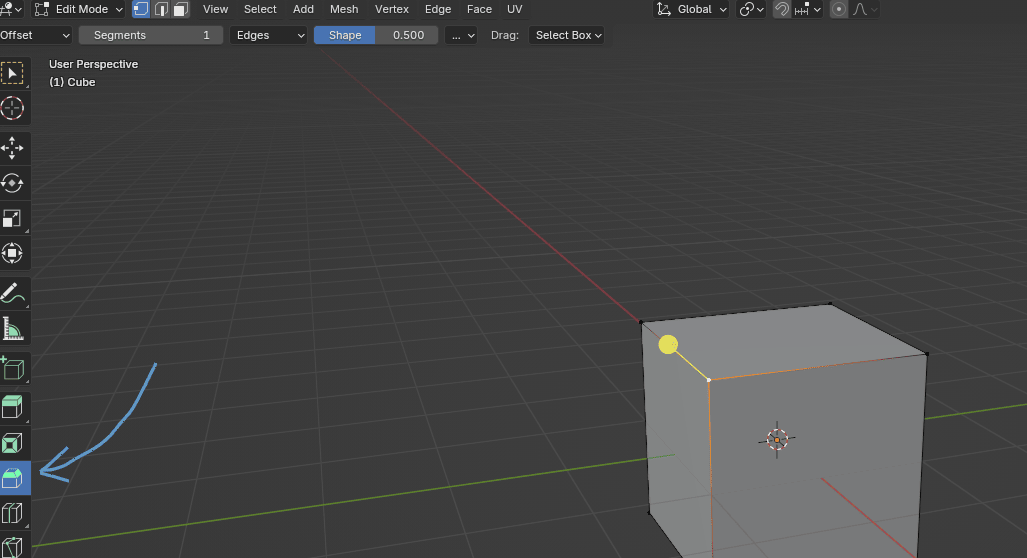This screenshot has height=558, width=1027.
Task: Open the Edit Mode dropdown
Action: coord(79,9)
